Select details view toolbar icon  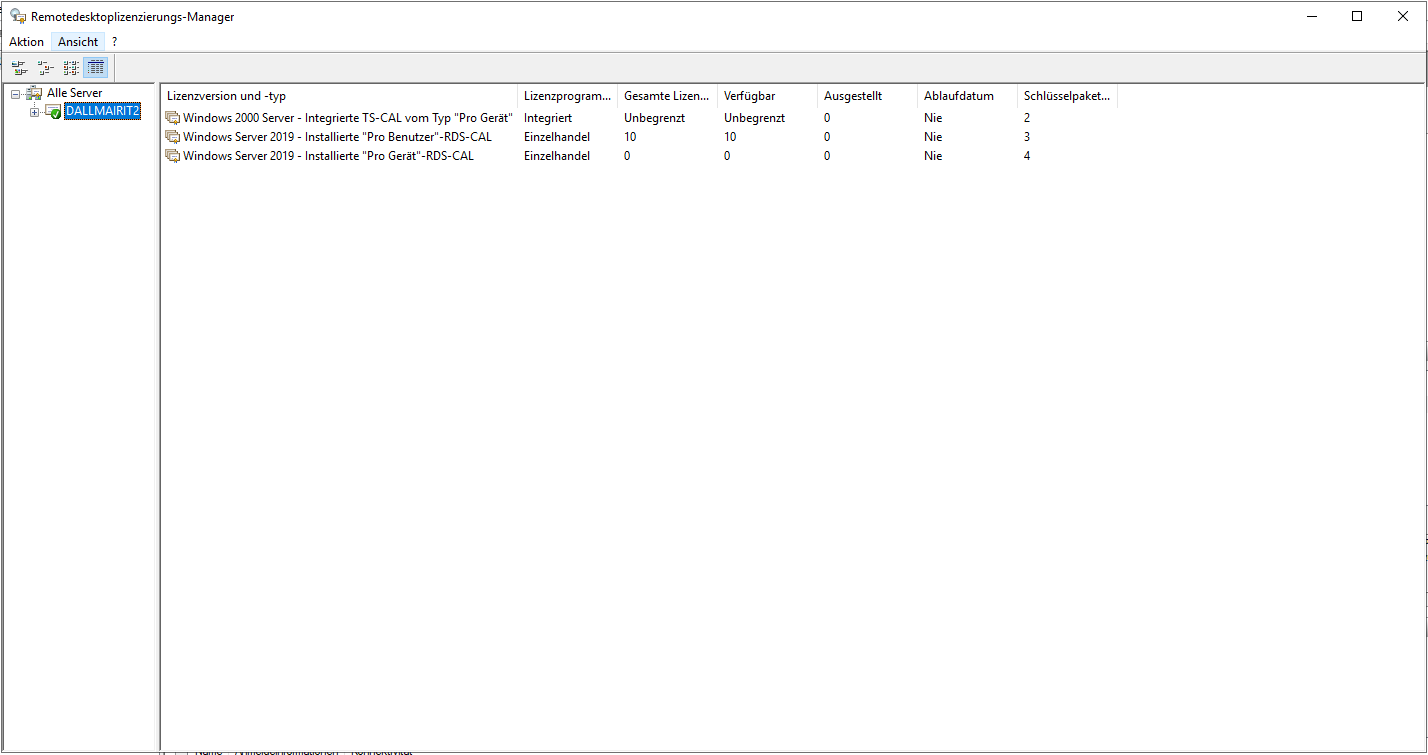pos(96,68)
